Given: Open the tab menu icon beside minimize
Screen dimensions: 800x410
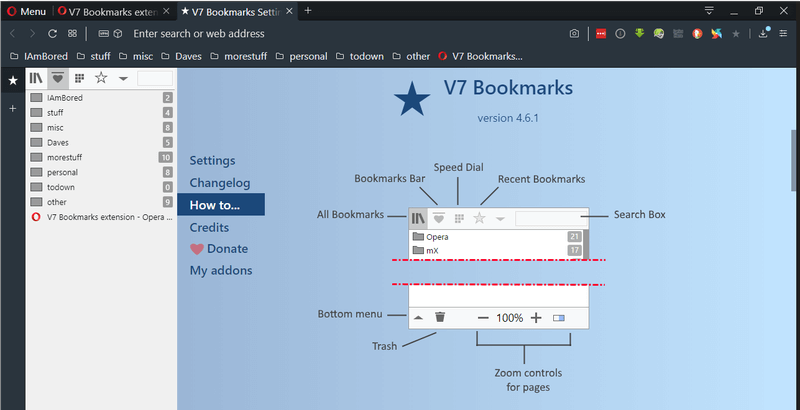Looking at the screenshot, I should [709, 11].
